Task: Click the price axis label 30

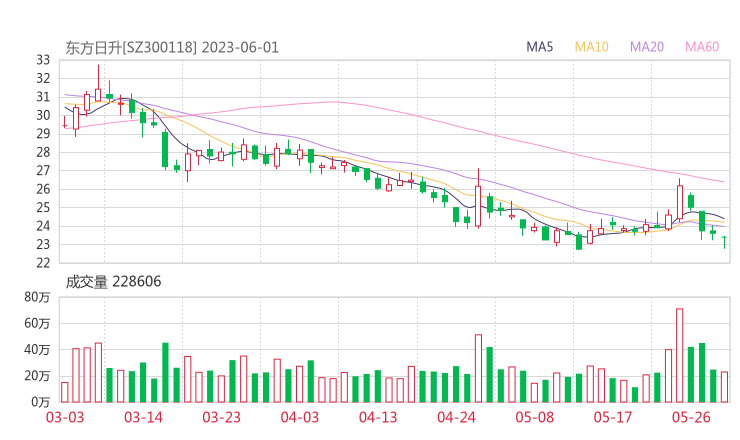Action: coord(43,115)
